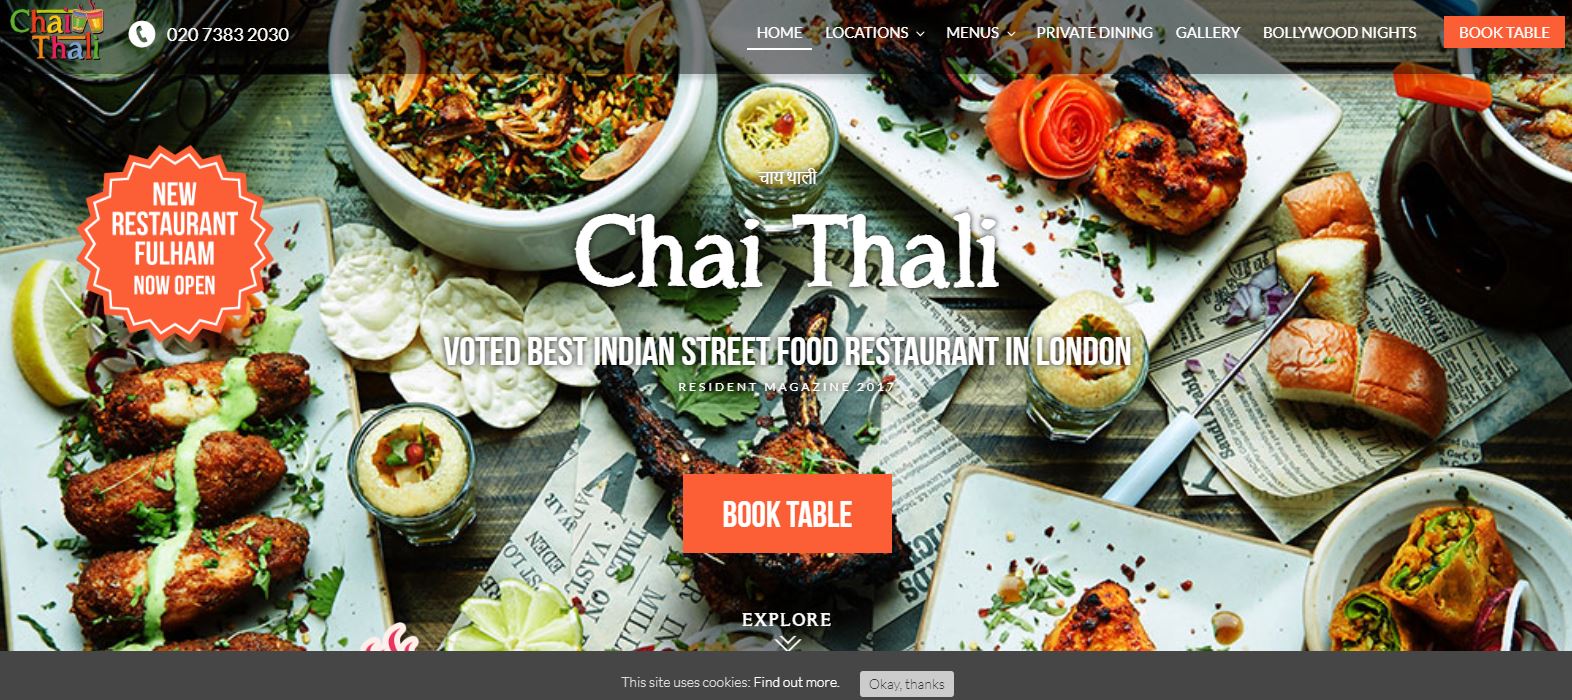Click the New Restaurant Fulham Now Open badge
Viewport: 1572px width, 700px height.
point(174,239)
